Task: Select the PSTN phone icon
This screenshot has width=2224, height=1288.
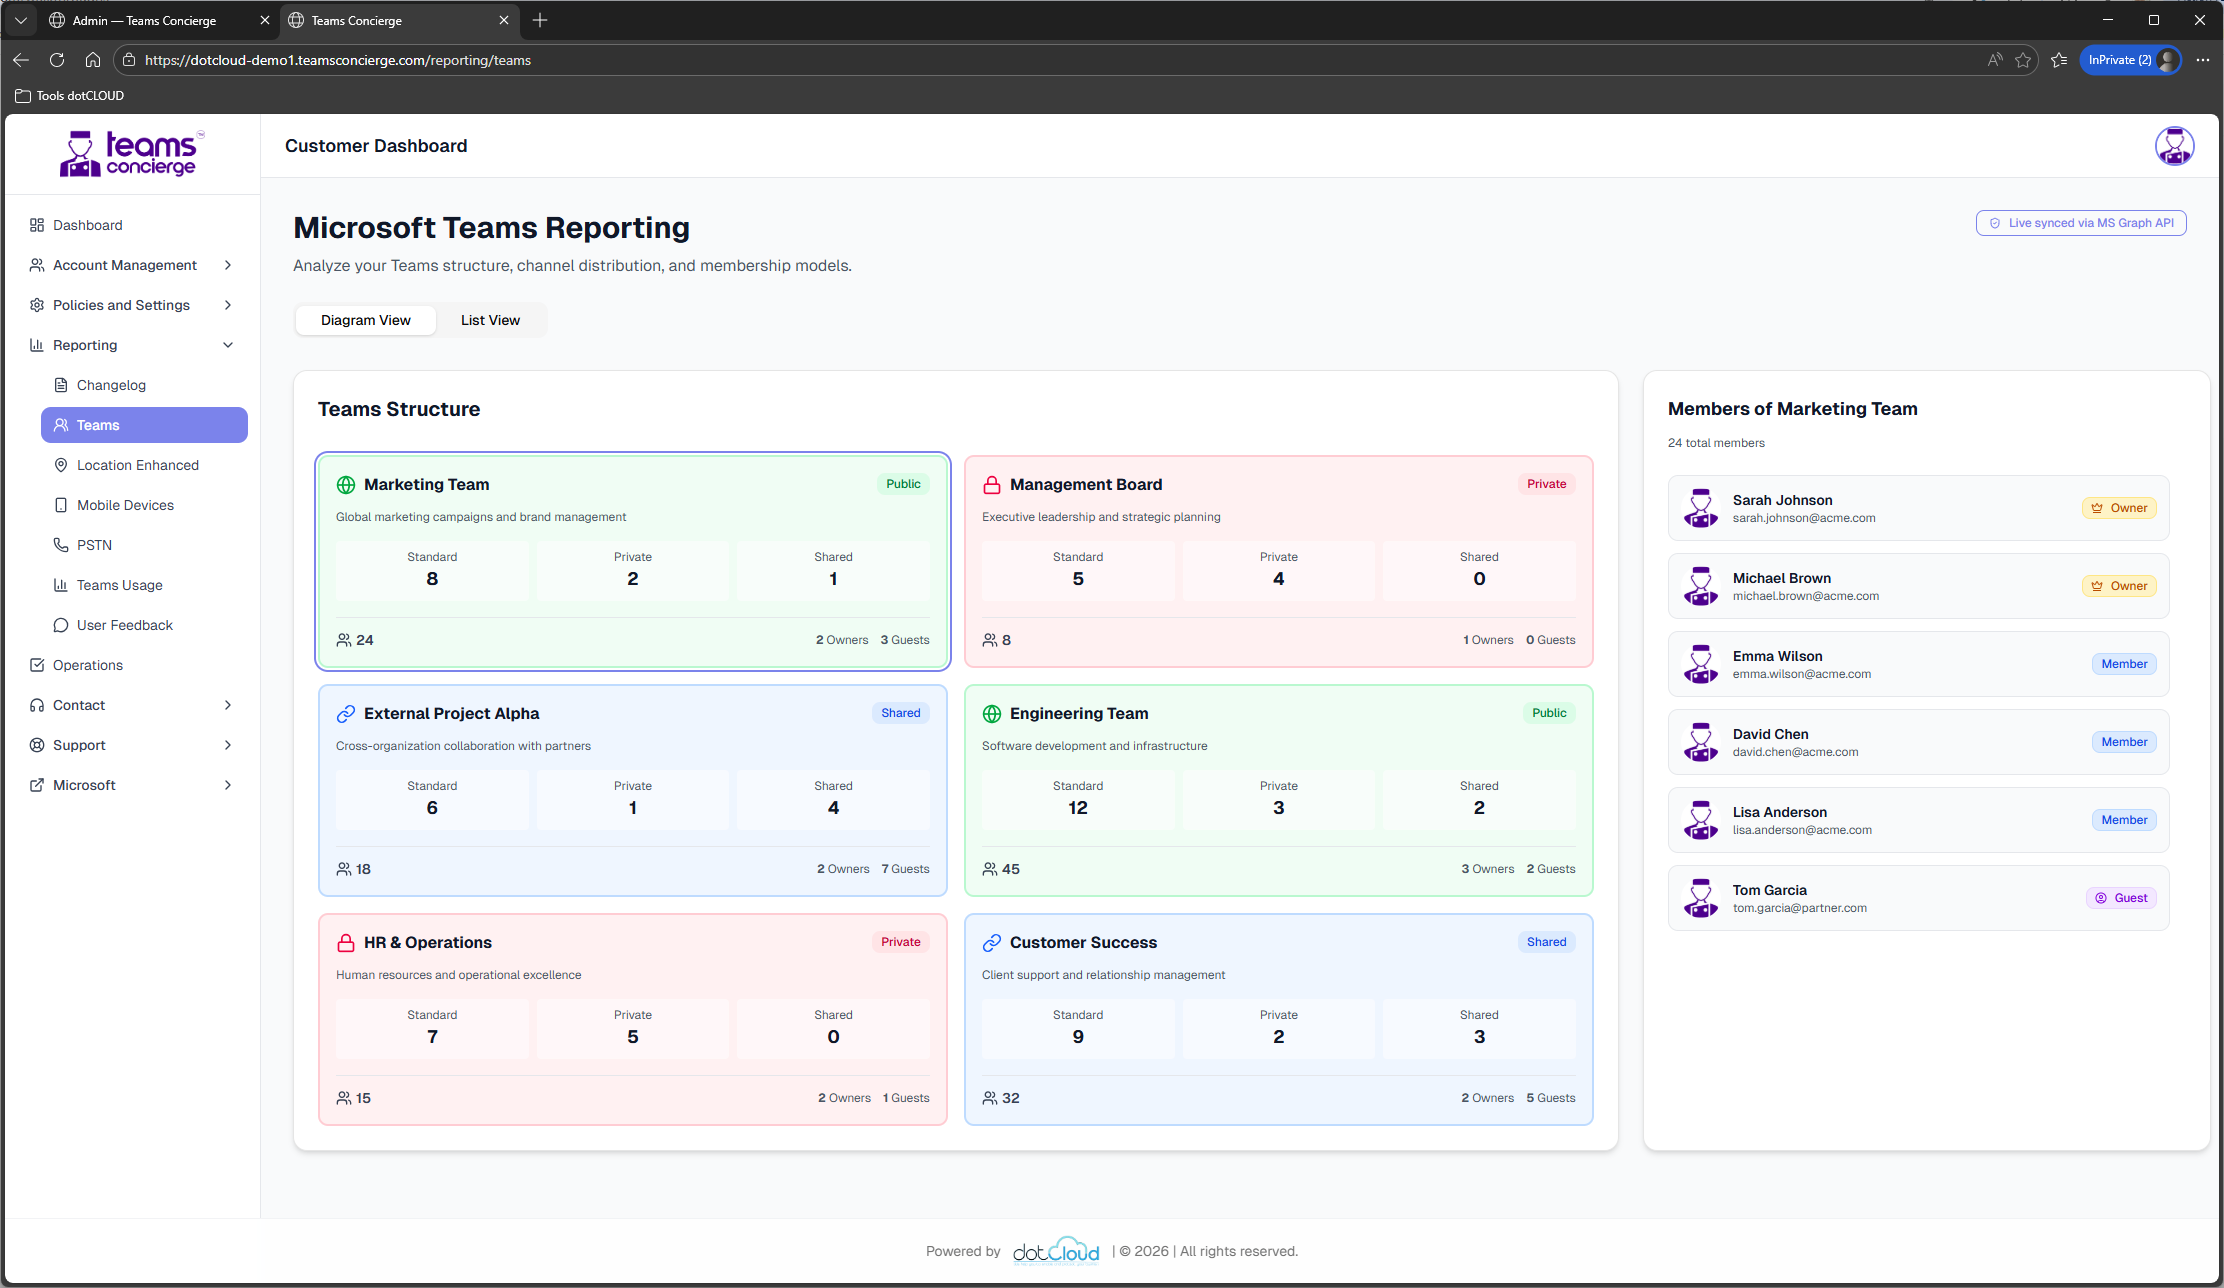Action: pos(61,545)
